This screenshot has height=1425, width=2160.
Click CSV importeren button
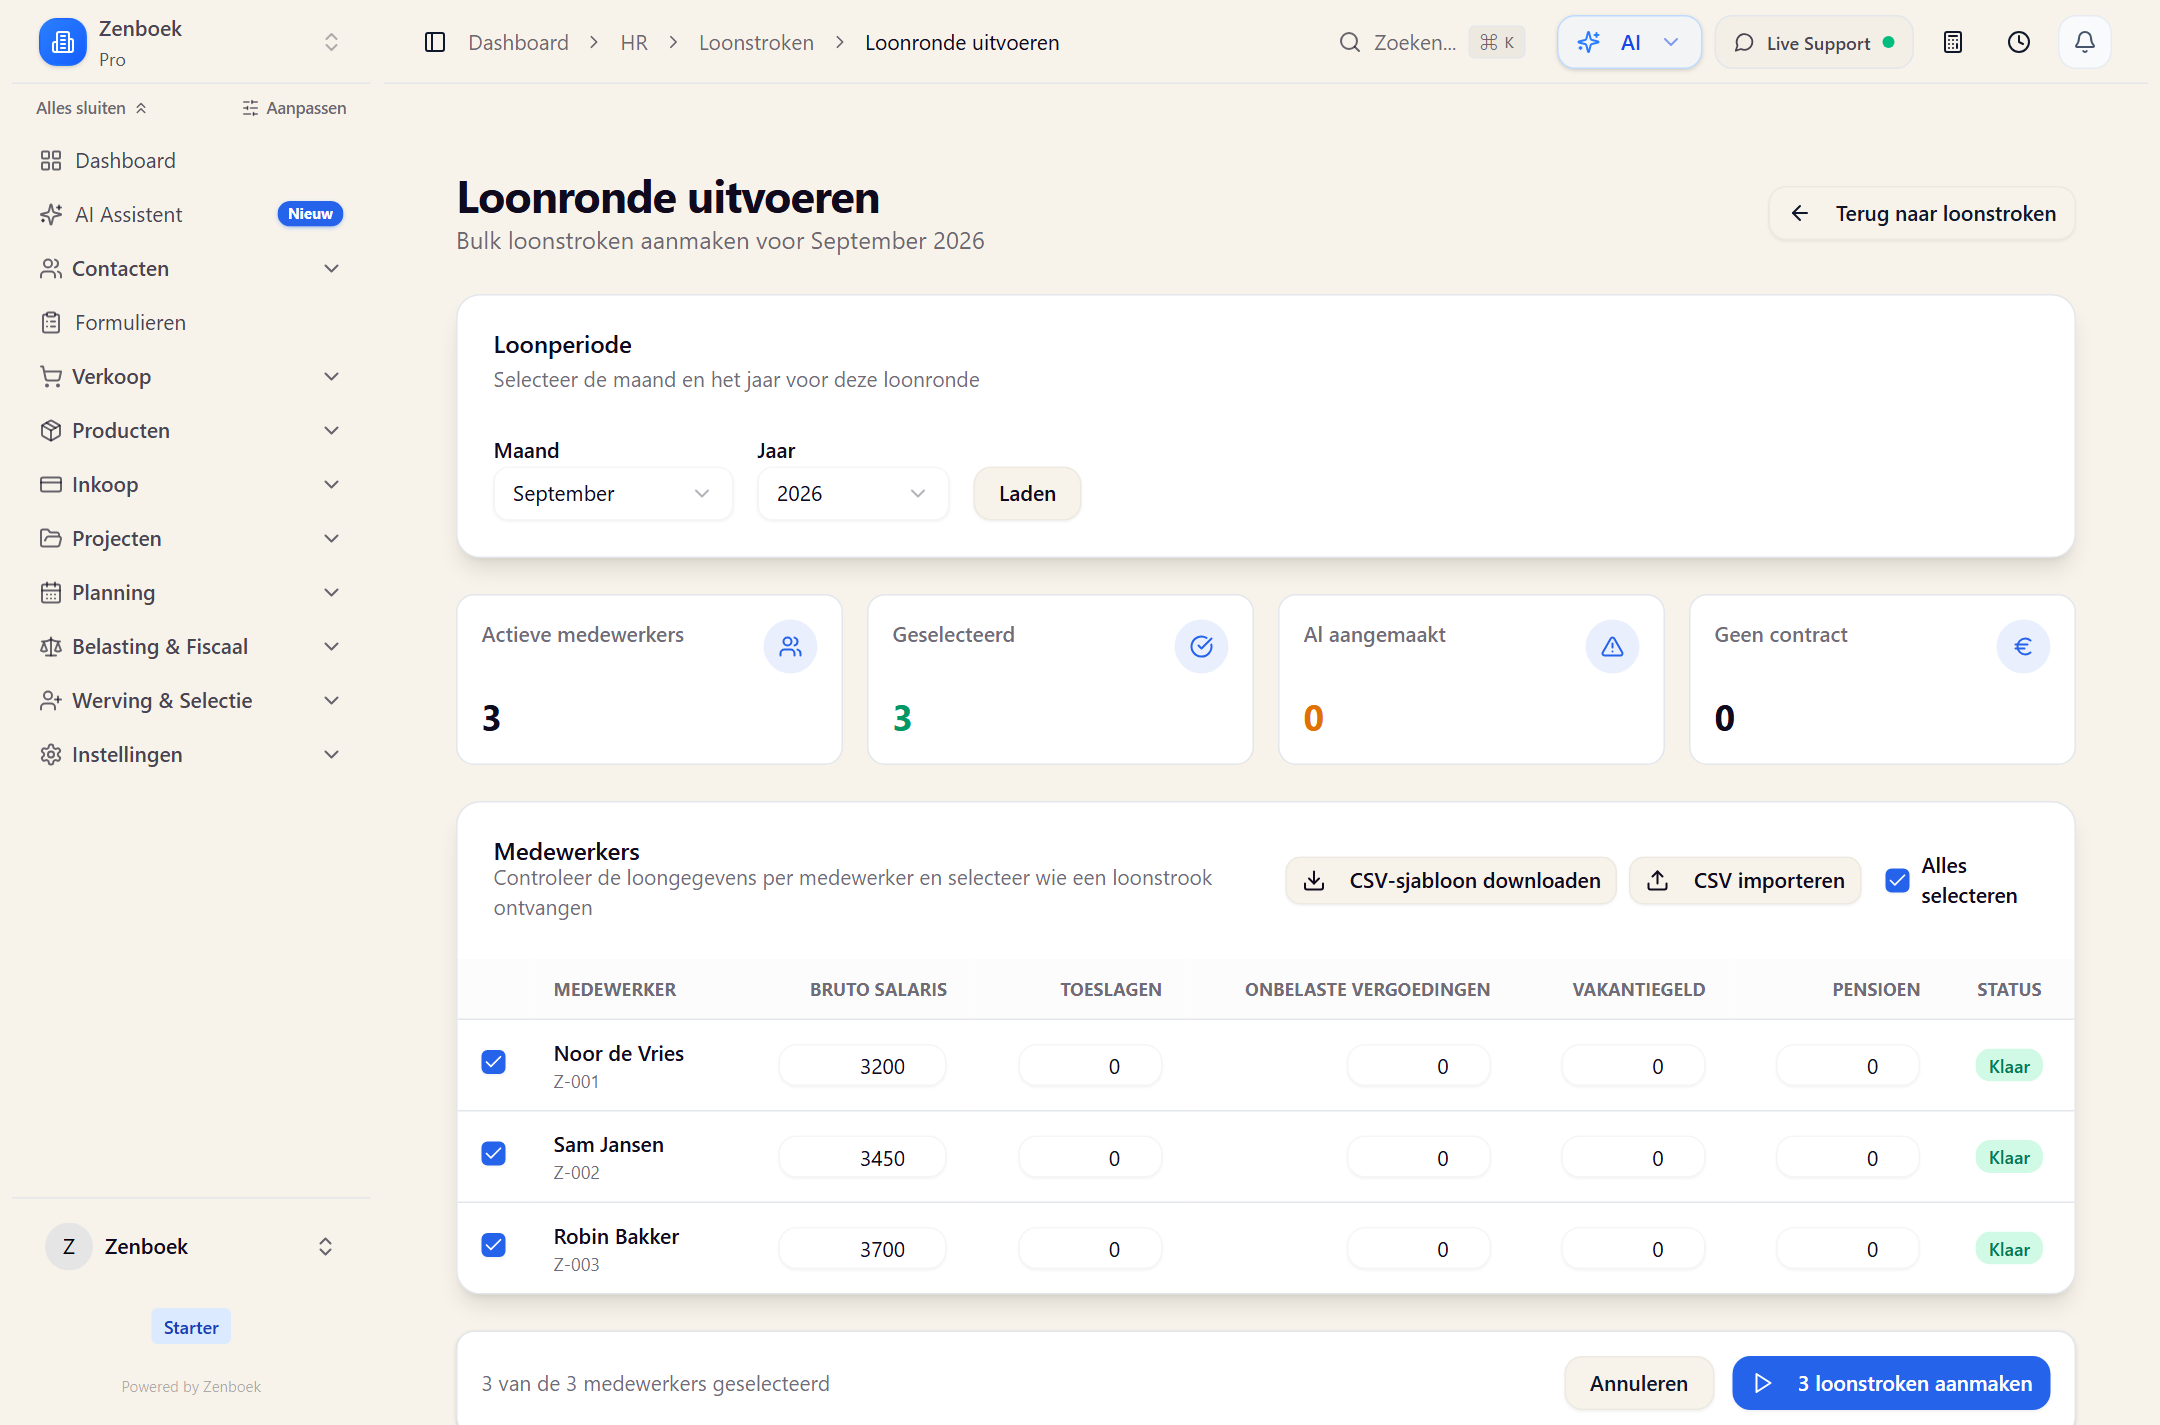(x=1745, y=880)
